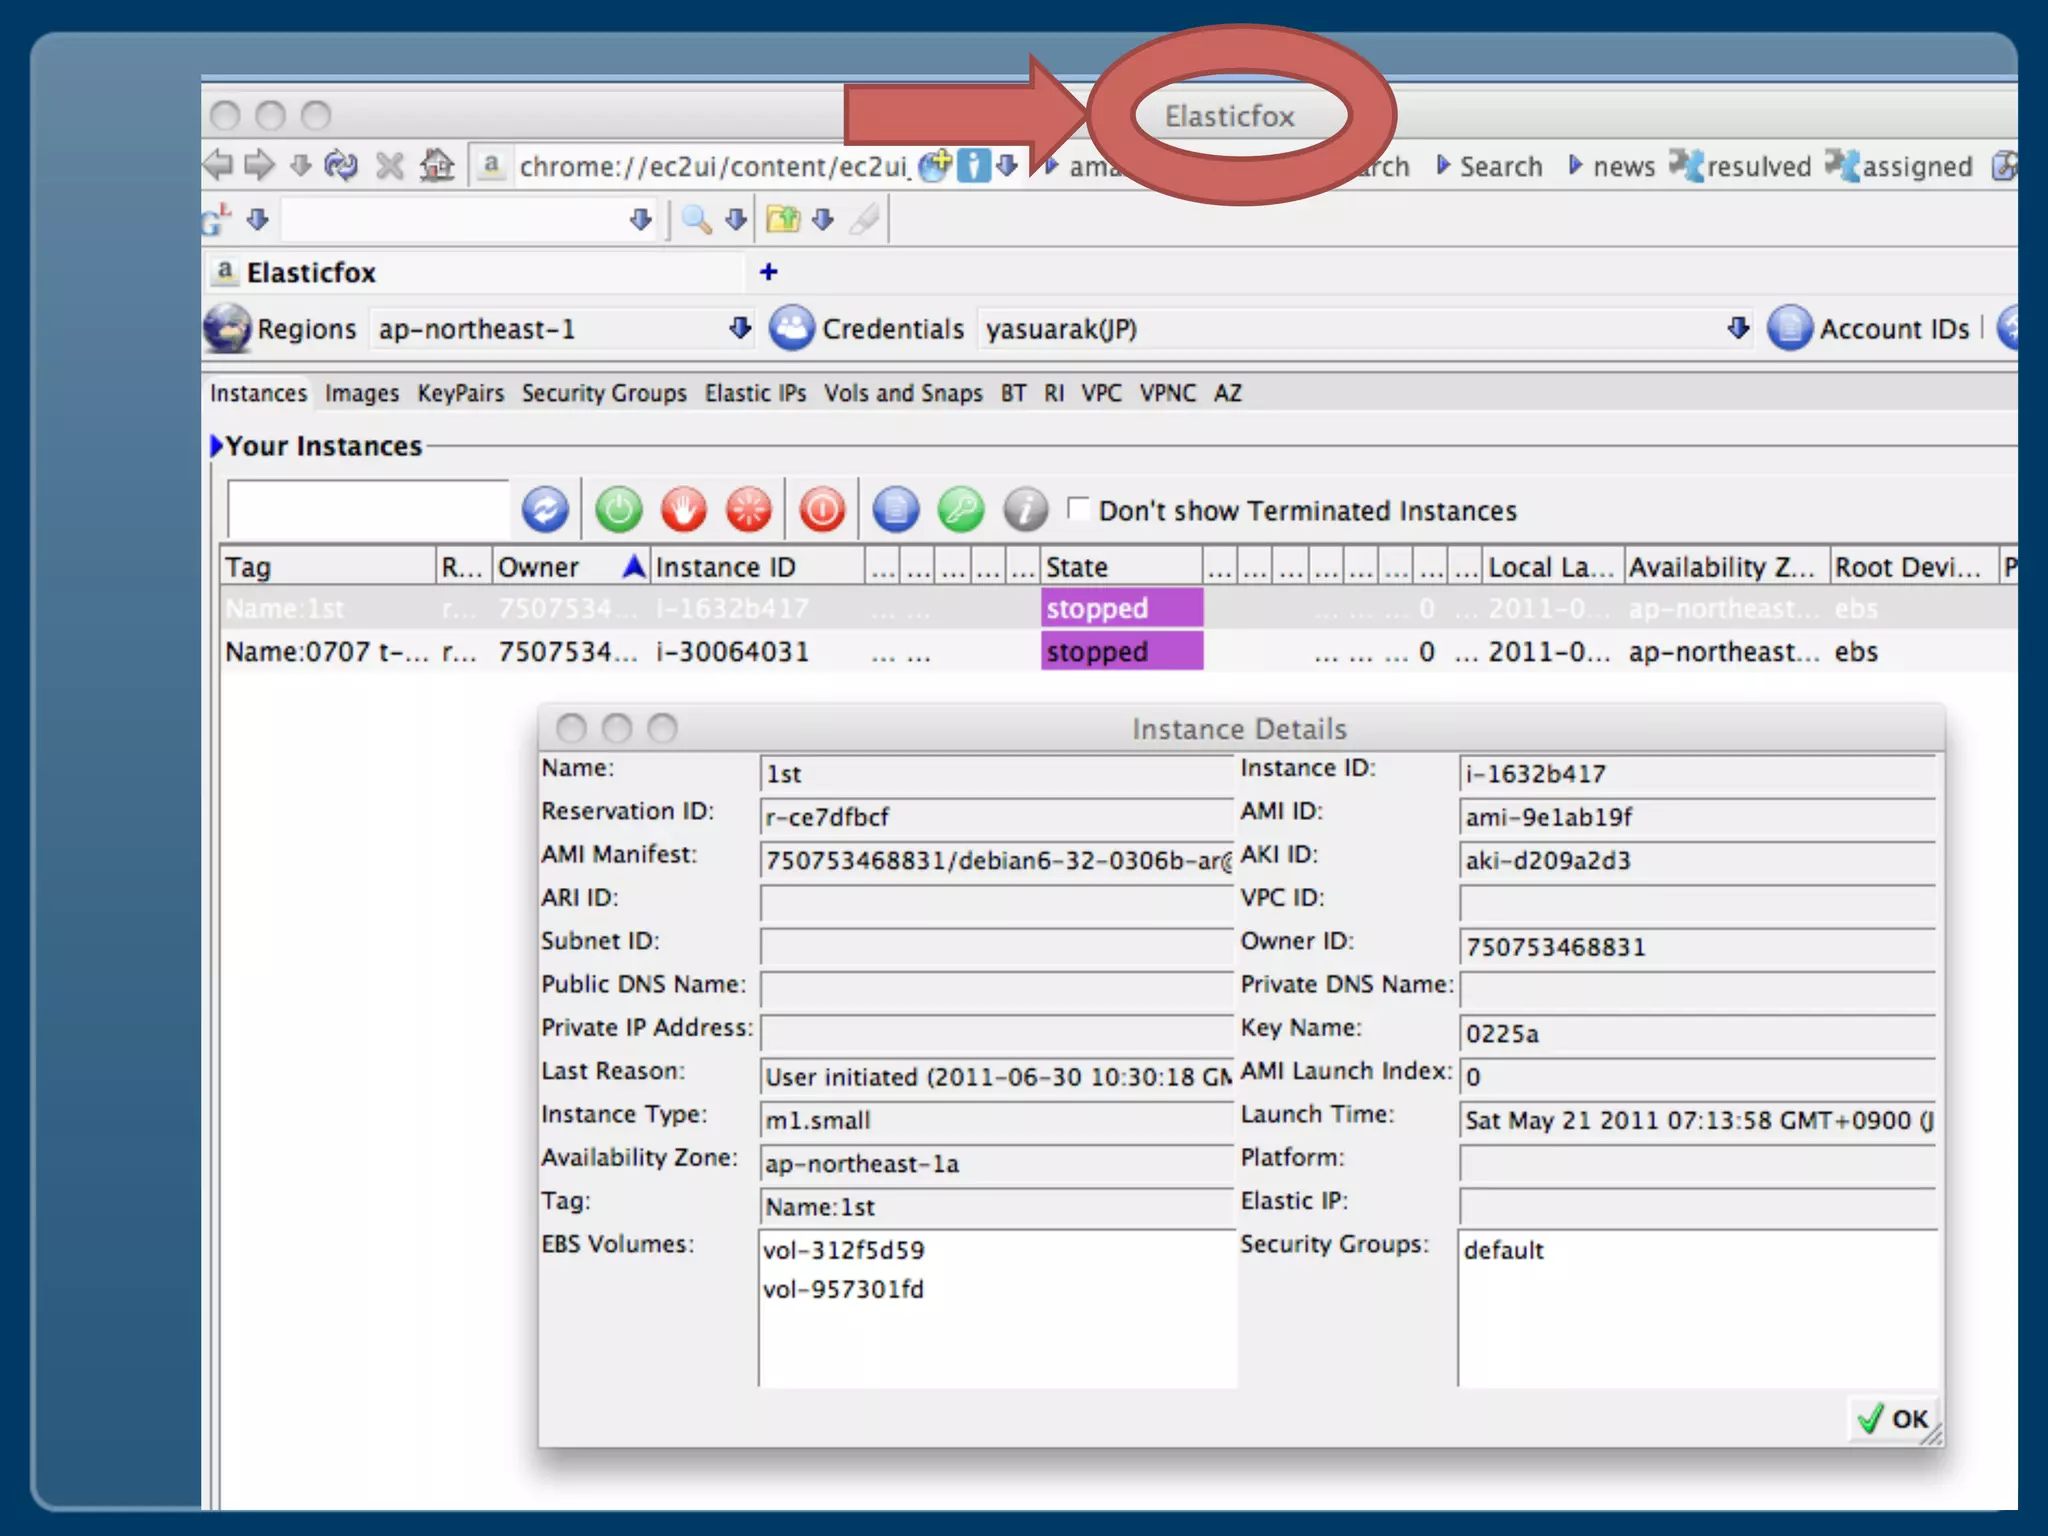This screenshot has height=1536, width=2048.
Task: Click the red starburst reboot icon
Action: [749, 510]
